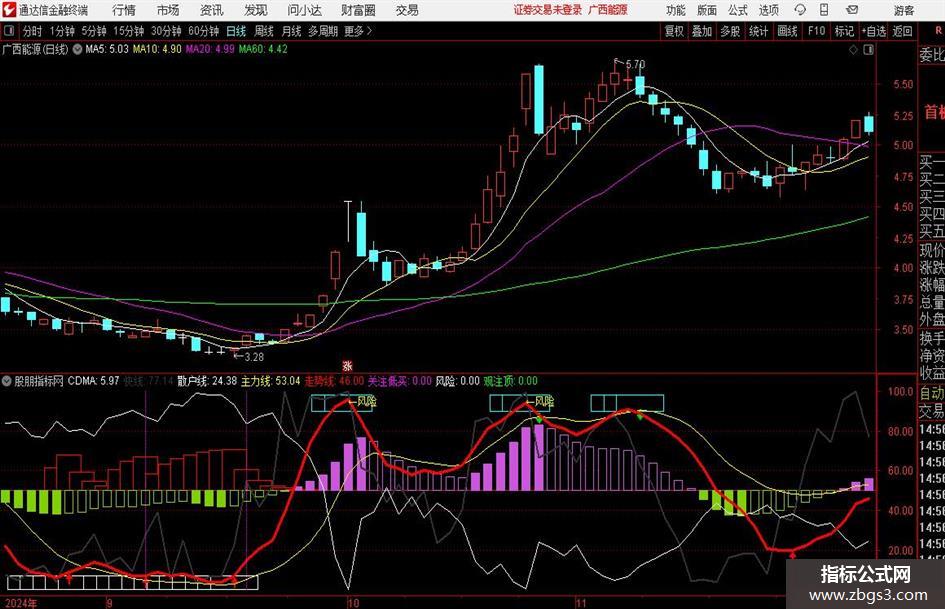Viewport: 945px width, 609px height.
Task: Click the 散户线: 24.38 label
Action: [x=207, y=381]
